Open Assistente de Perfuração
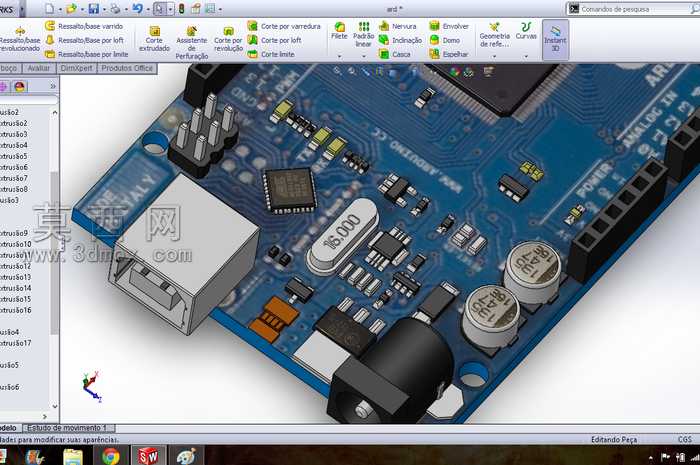700x465 pixels. click(192, 42)
